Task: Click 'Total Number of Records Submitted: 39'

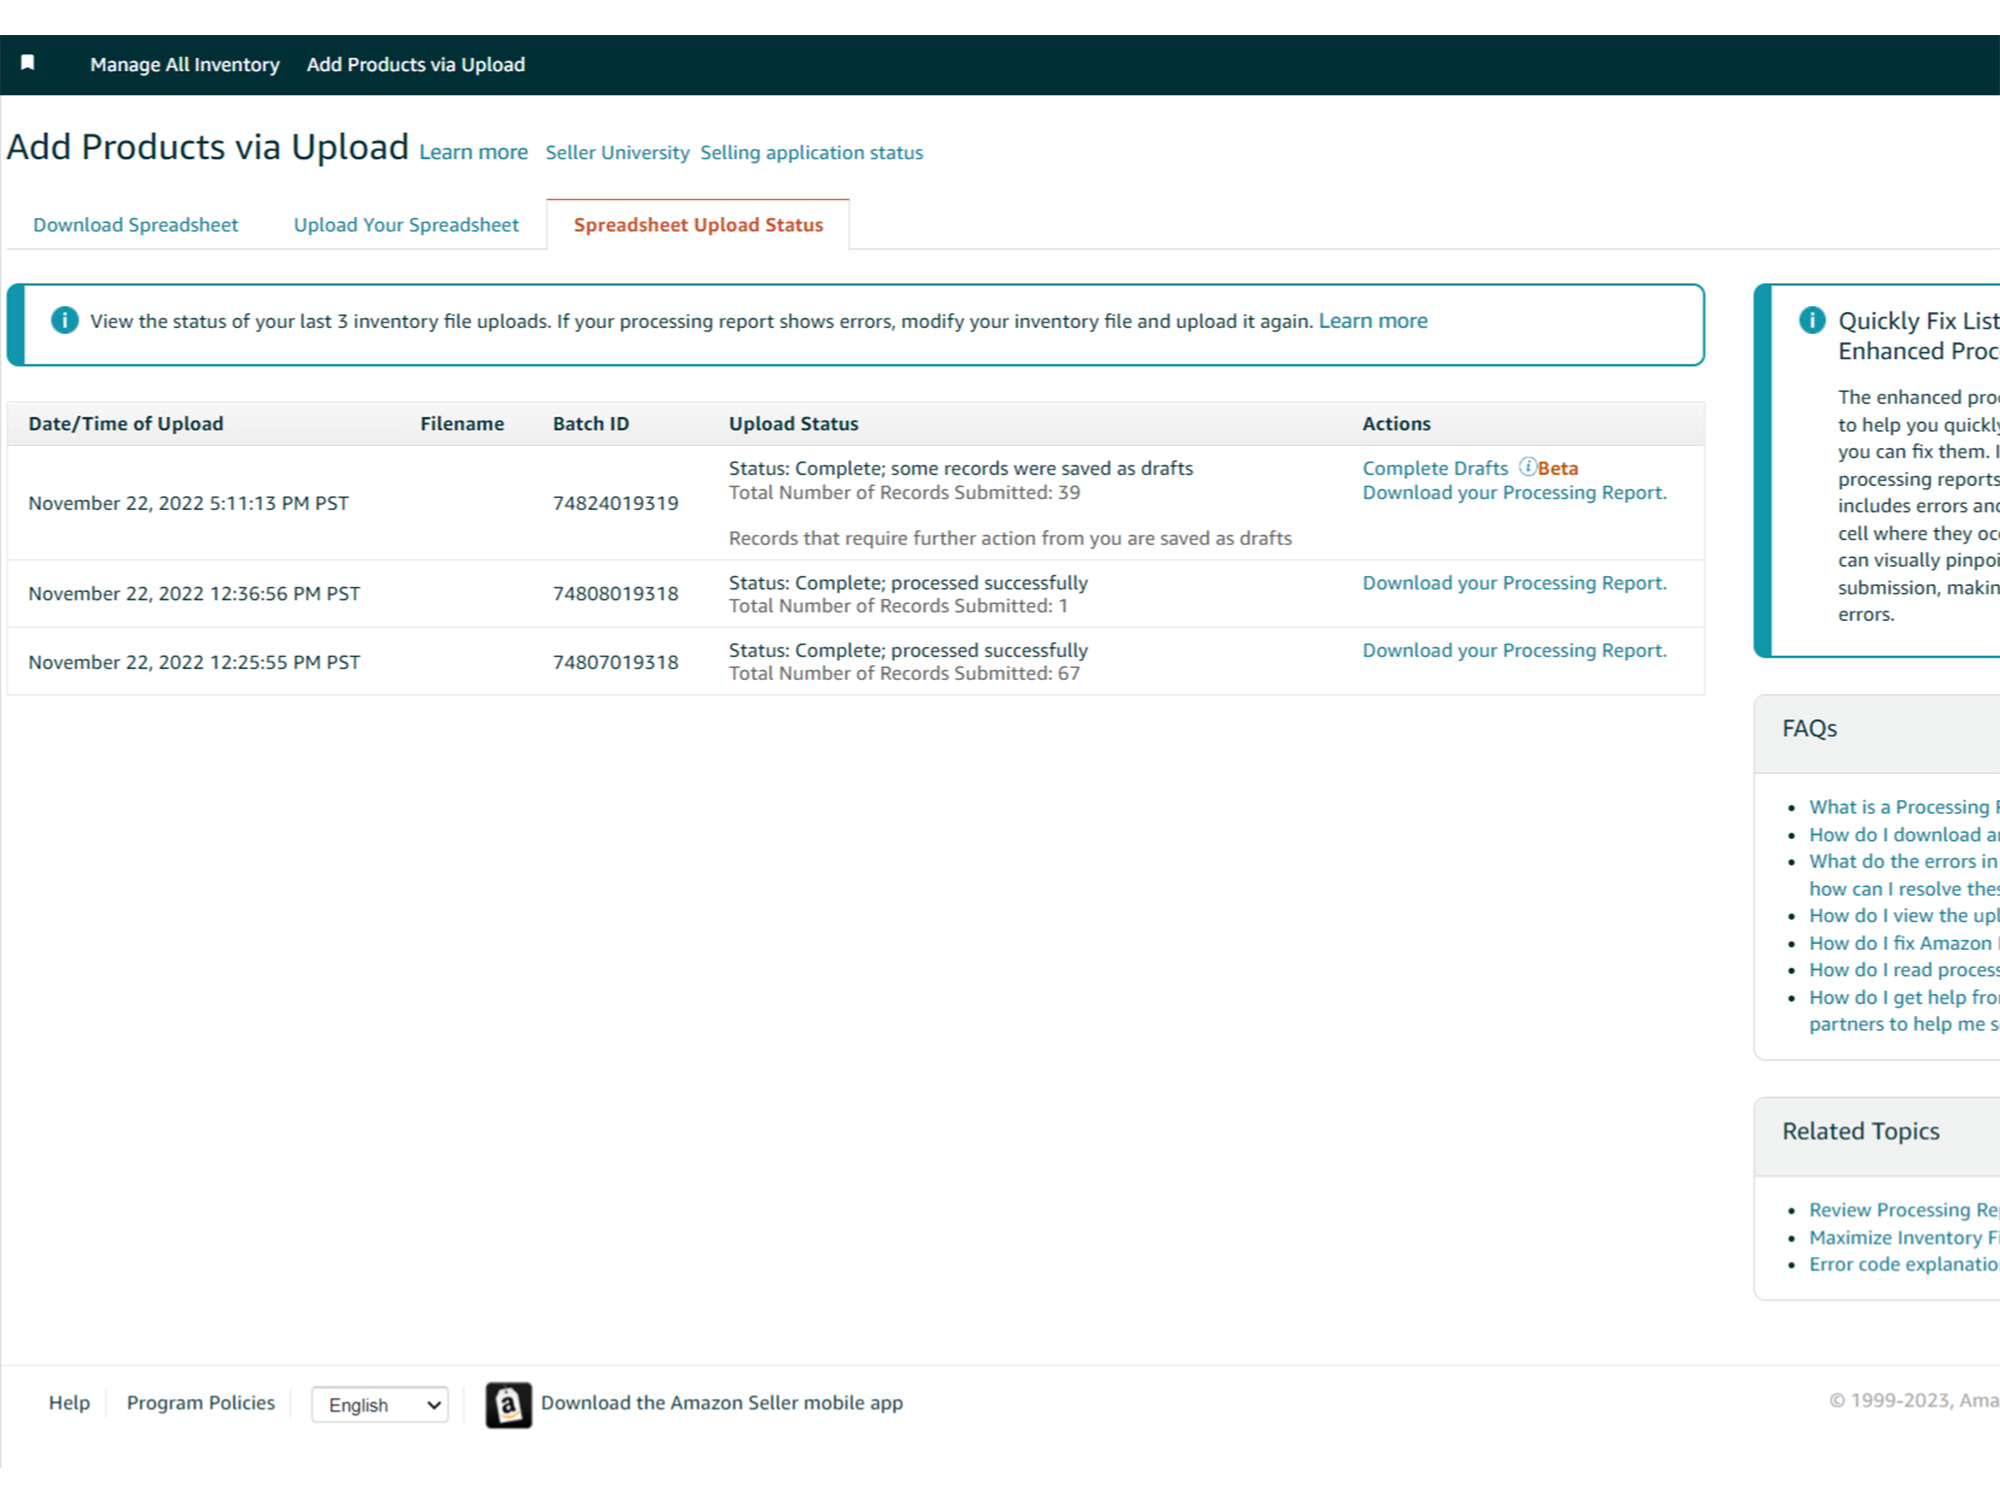Action: click(x=904, y=492)
